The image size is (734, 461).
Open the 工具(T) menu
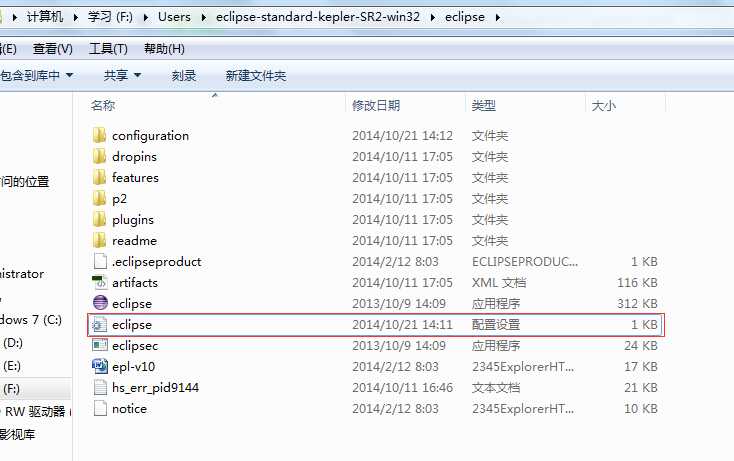click(108, 49)
